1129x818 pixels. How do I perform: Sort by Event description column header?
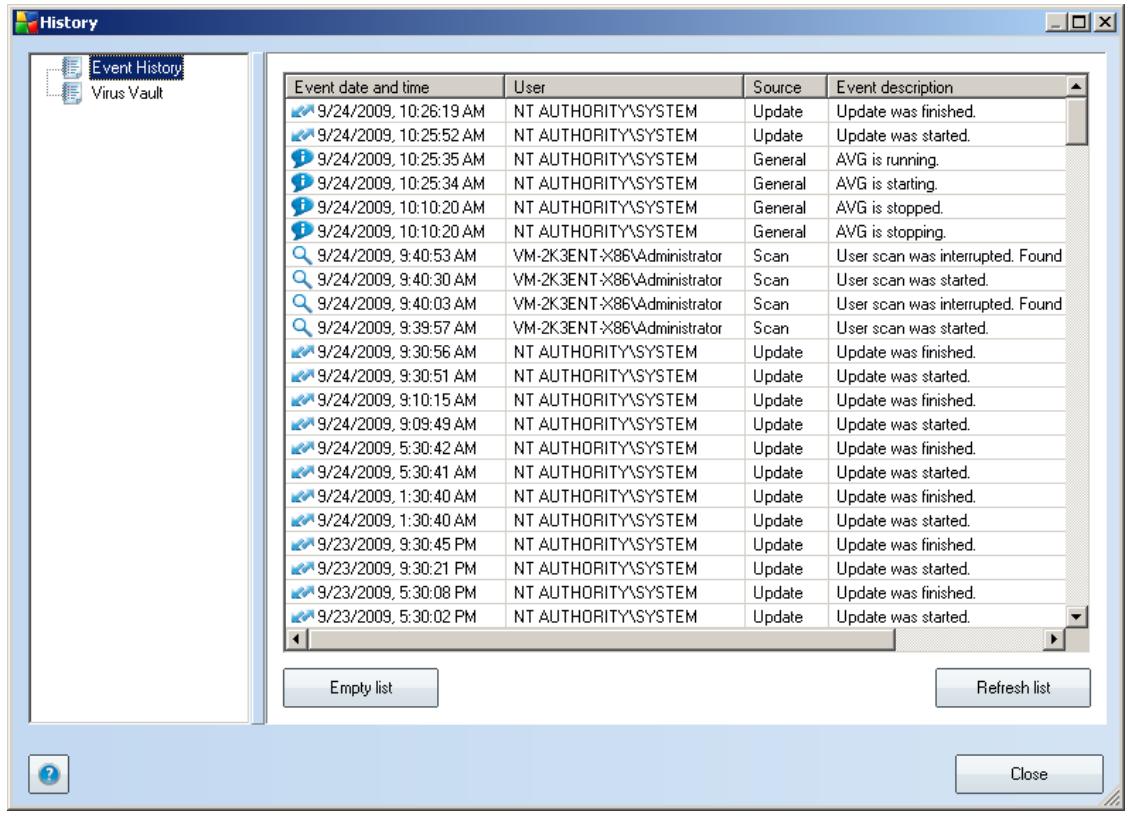click(946, 87)
